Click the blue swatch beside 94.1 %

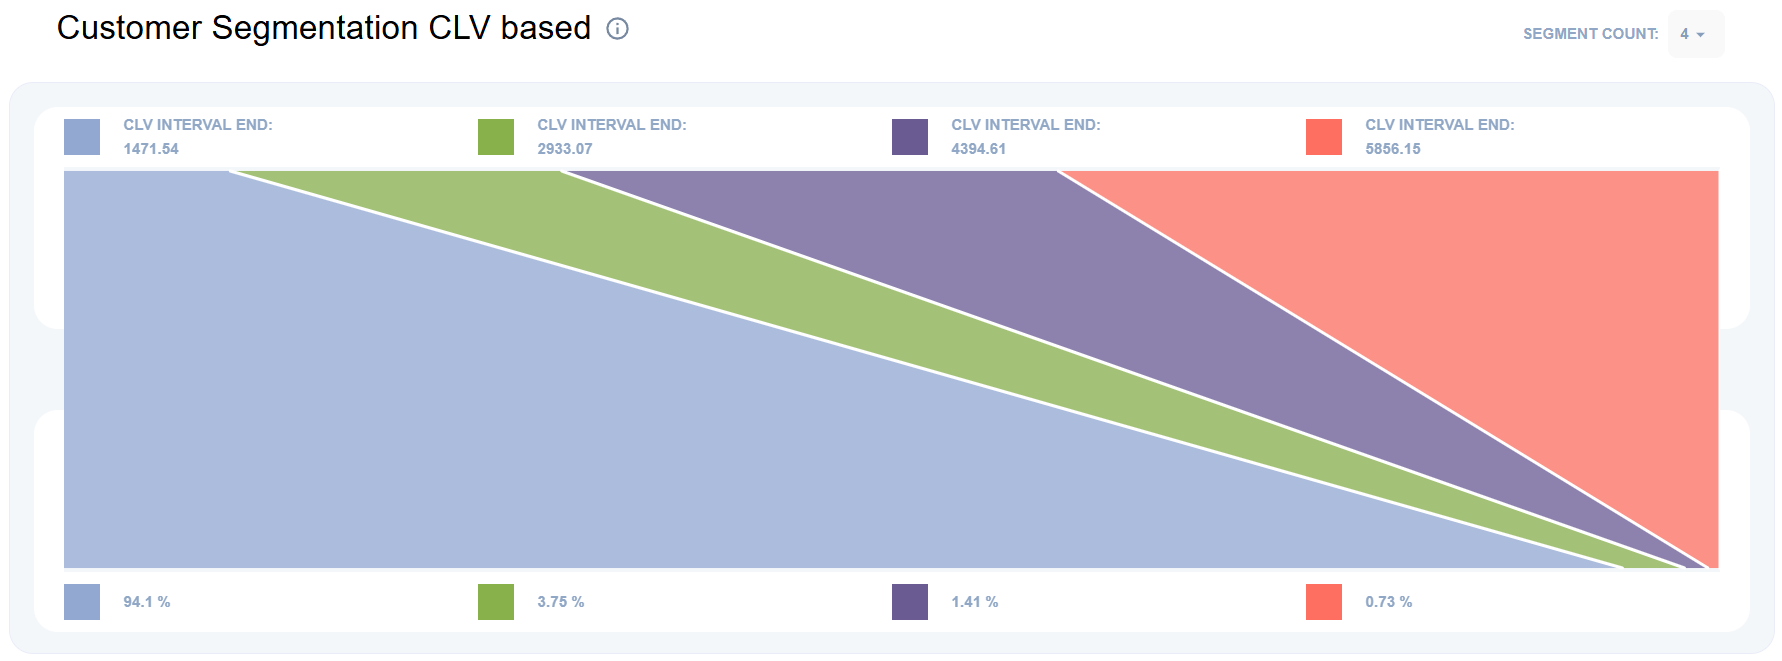[x=82, y=602]
